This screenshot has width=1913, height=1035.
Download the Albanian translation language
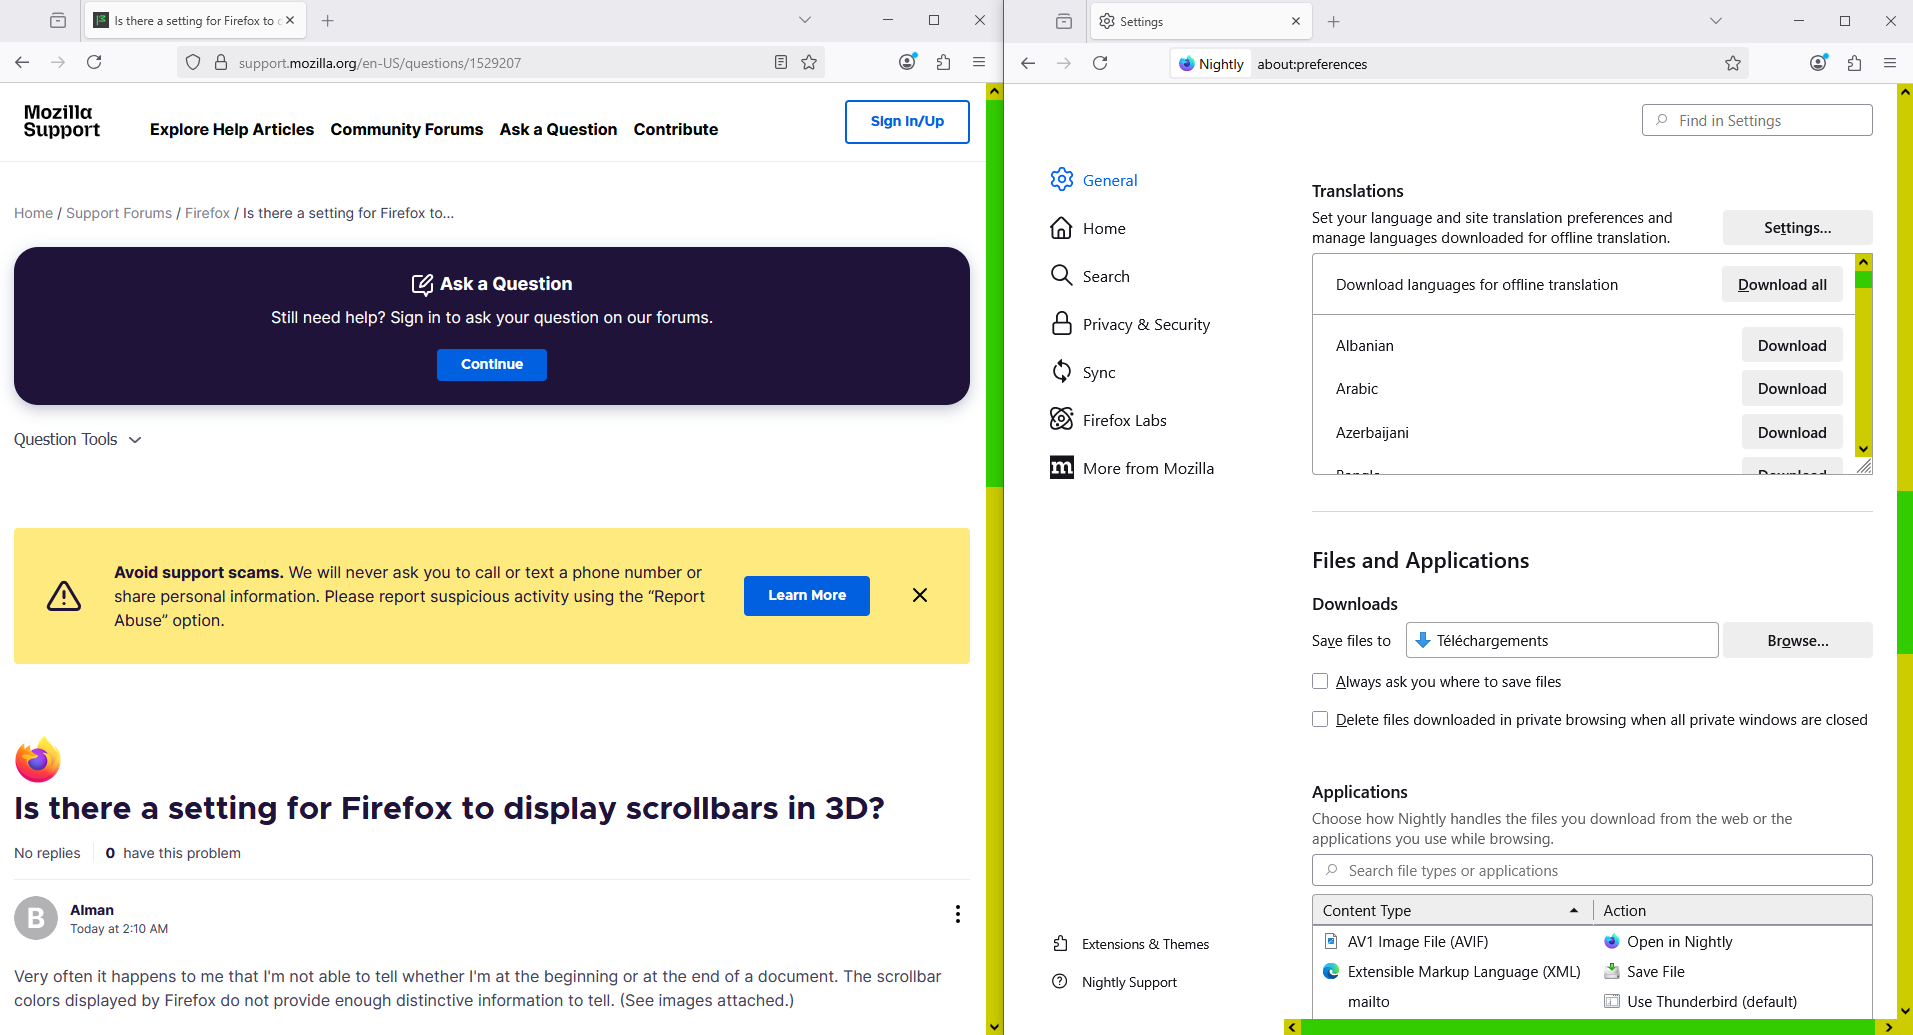[x=1792, y=345]
